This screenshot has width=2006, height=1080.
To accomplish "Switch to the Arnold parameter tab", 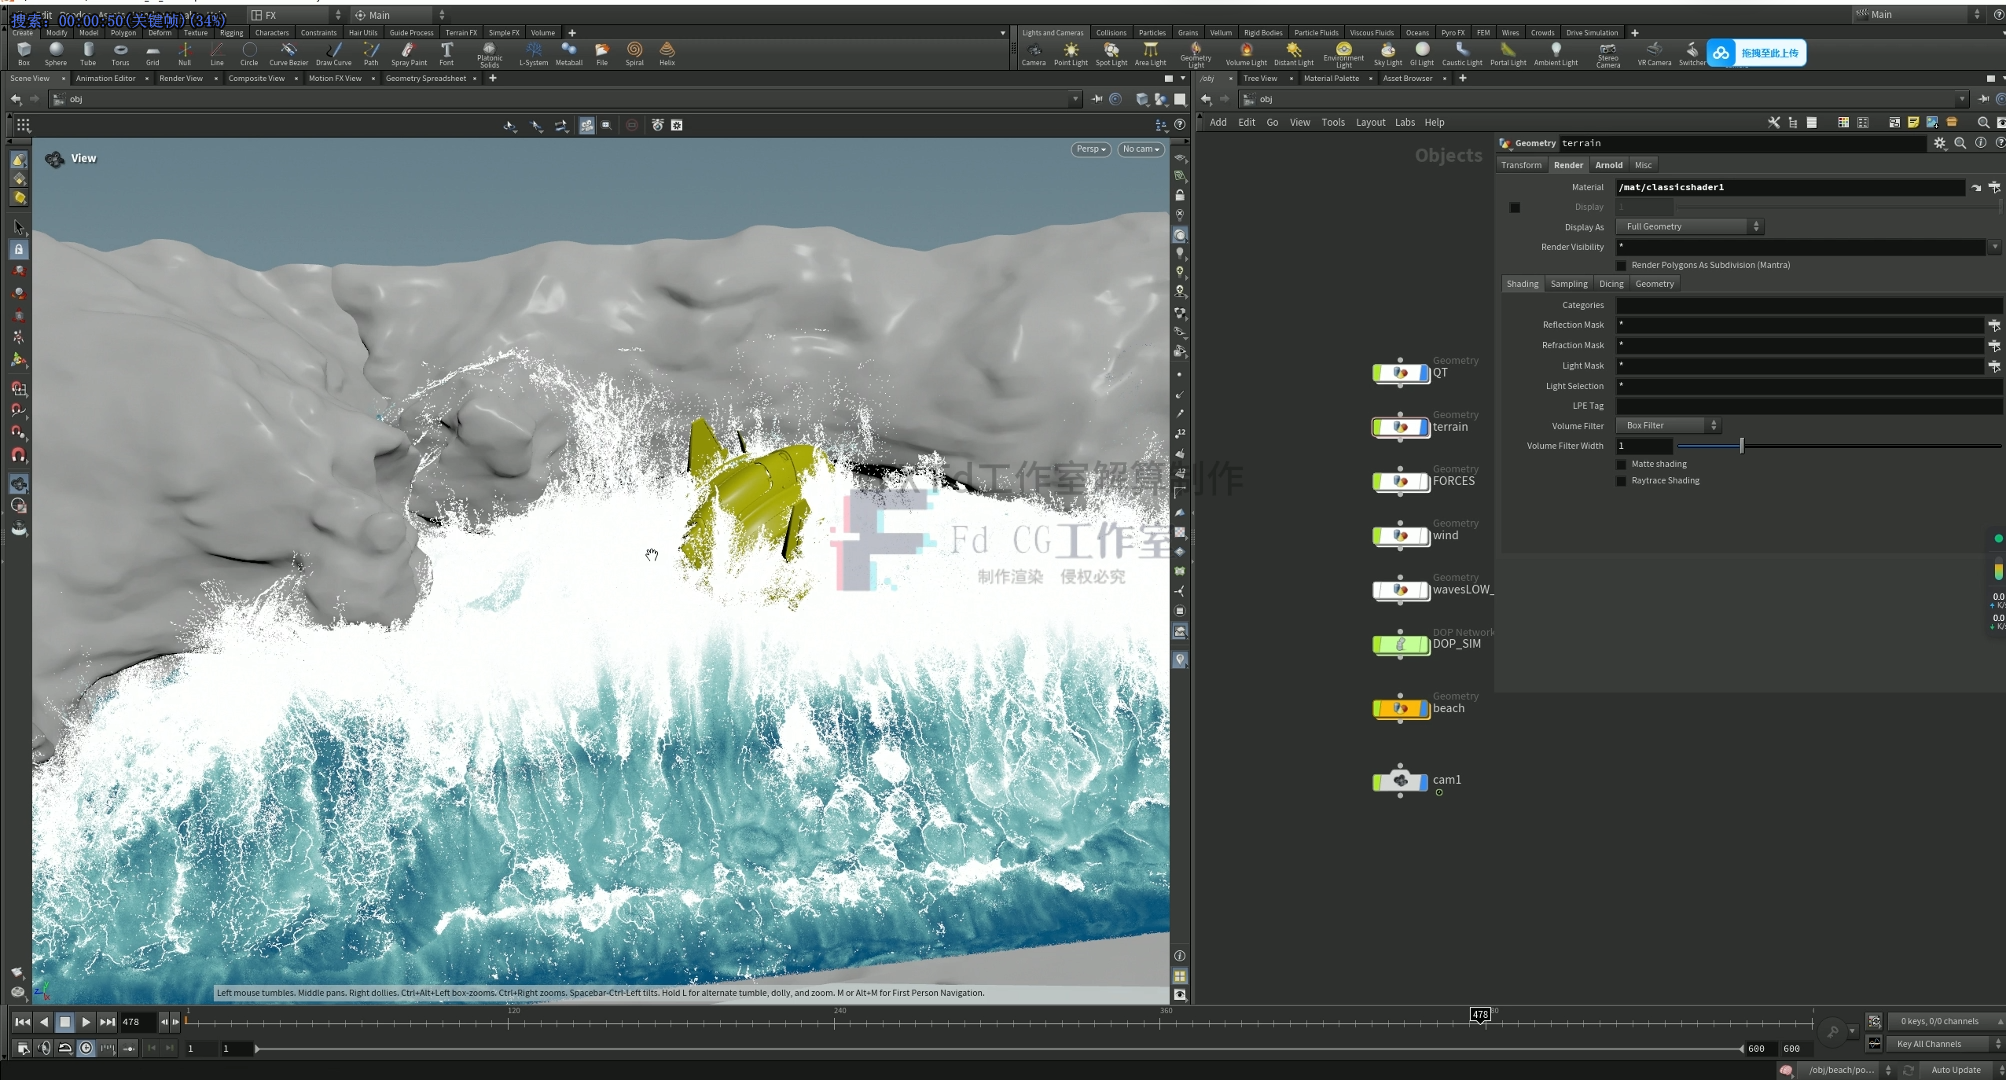I will coord(1608,164).
